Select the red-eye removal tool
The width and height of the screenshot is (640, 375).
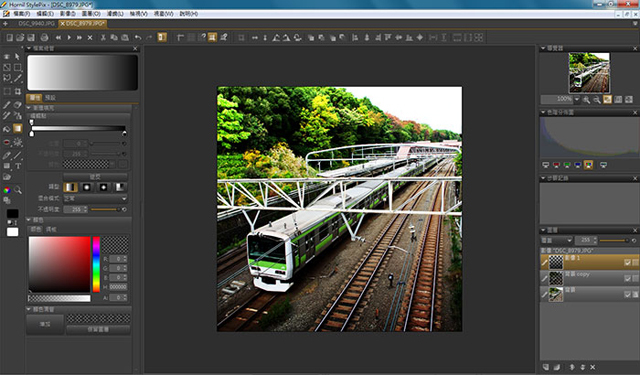(x=7, y=142)
